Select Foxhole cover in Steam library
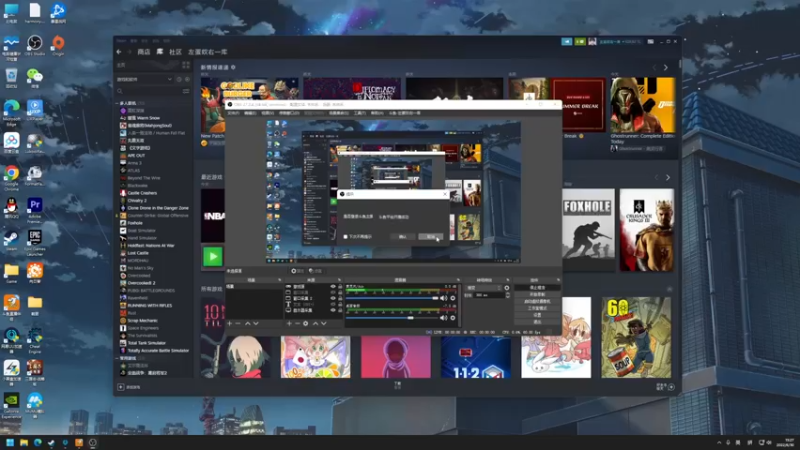Viewport: 800px width, 450px height. click(x=588, y=230)
